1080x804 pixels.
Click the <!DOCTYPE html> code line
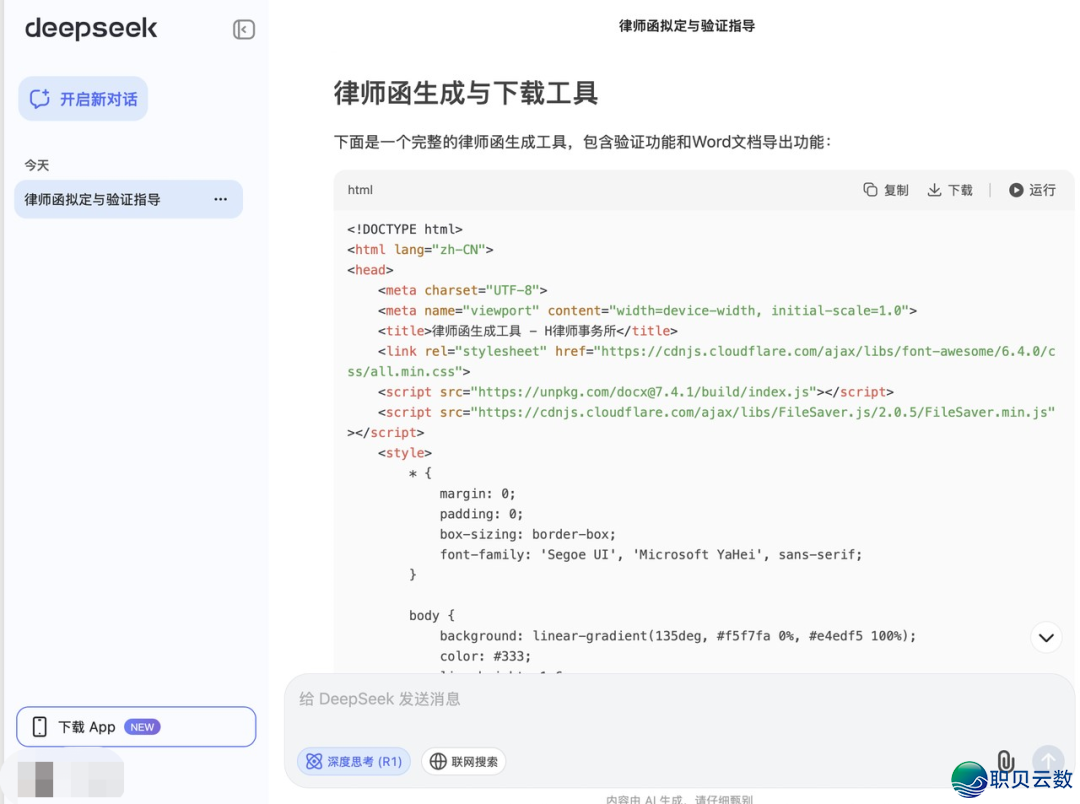pyautogui.click(x=404, y=229)
